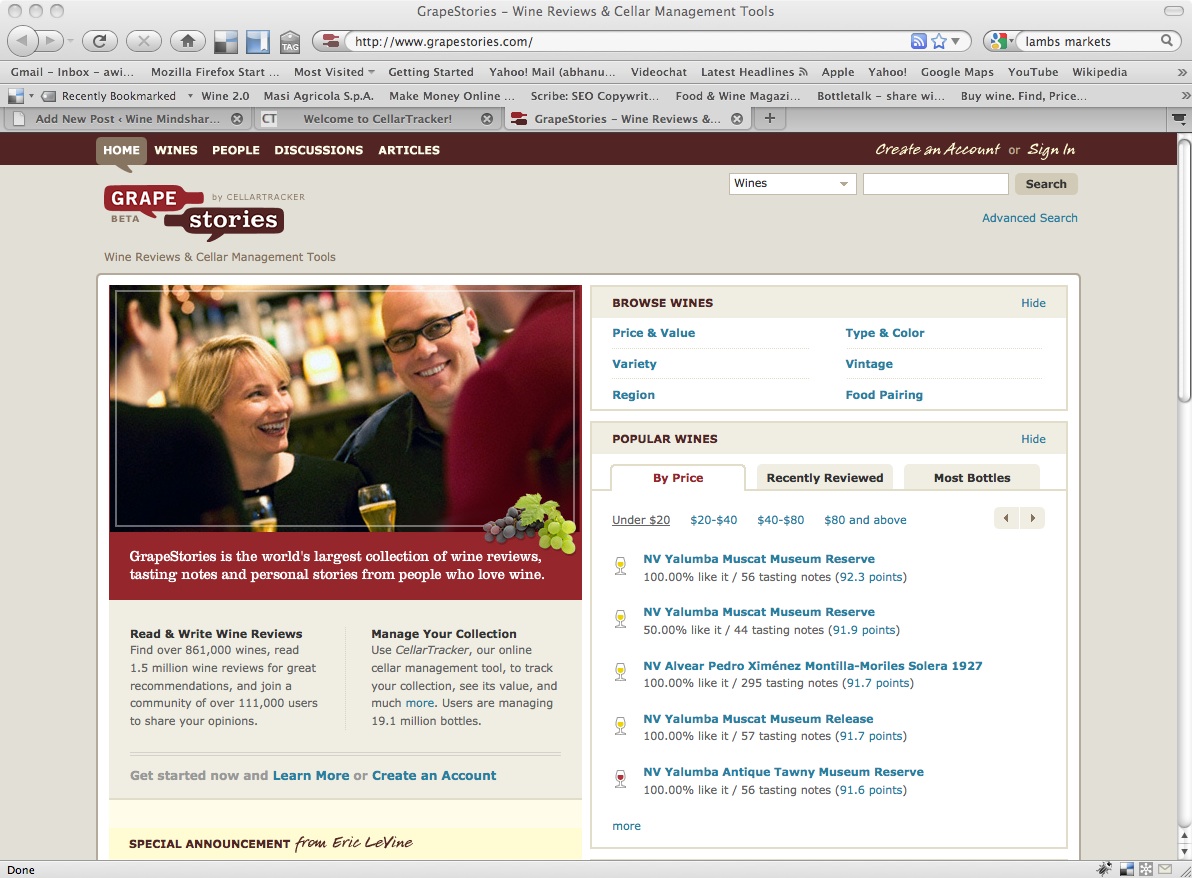Screen dimensions: 1192x878
Task: Open the PEOPLE navigation item
Action: pyautogui.click(x=236, y=150)
